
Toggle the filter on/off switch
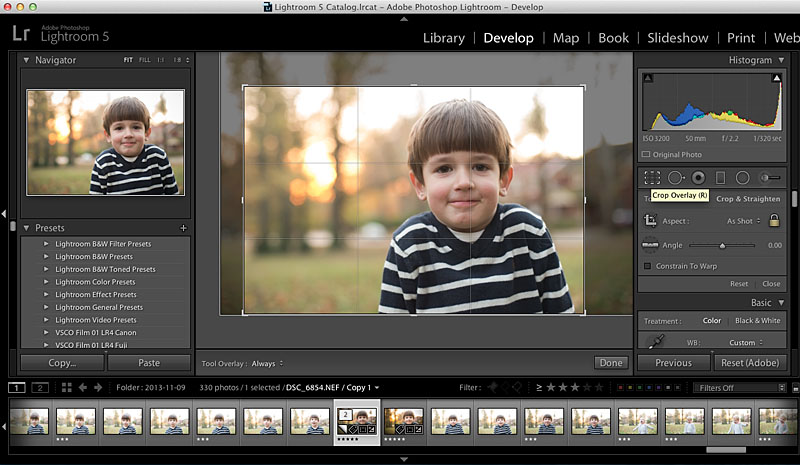(x=795, y=388)
